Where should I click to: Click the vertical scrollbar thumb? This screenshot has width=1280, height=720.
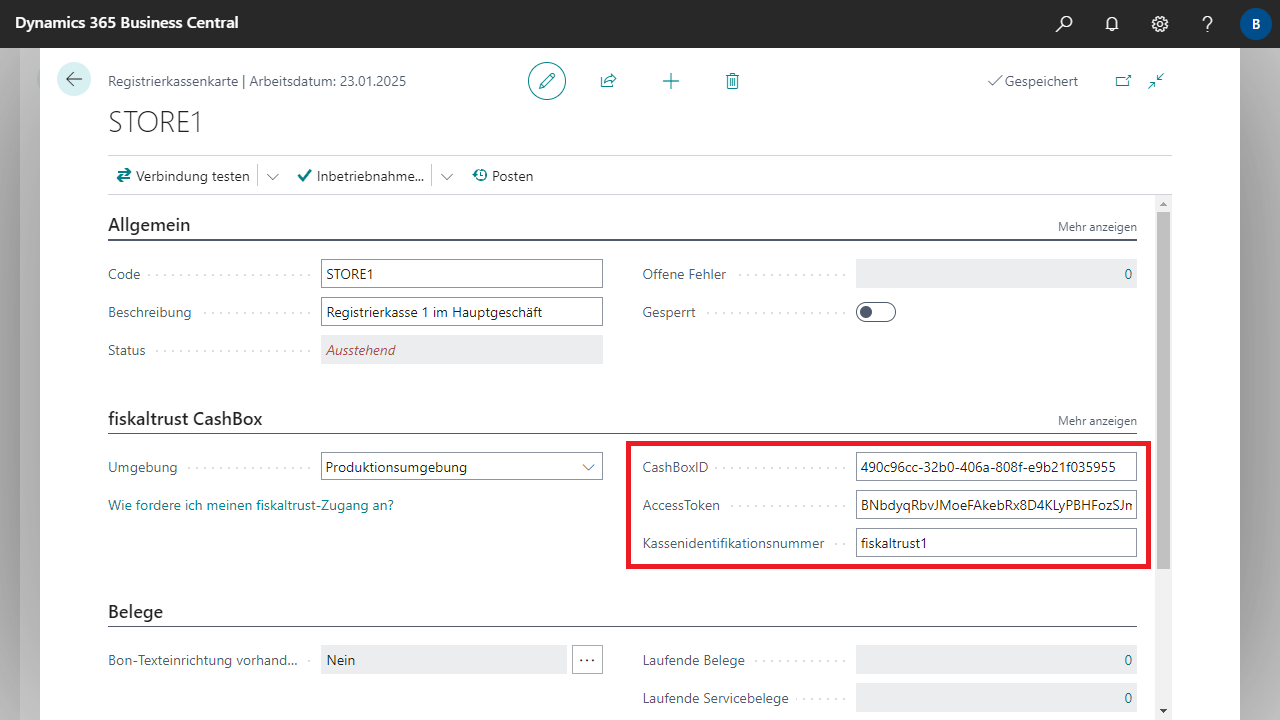(1162, 390)
